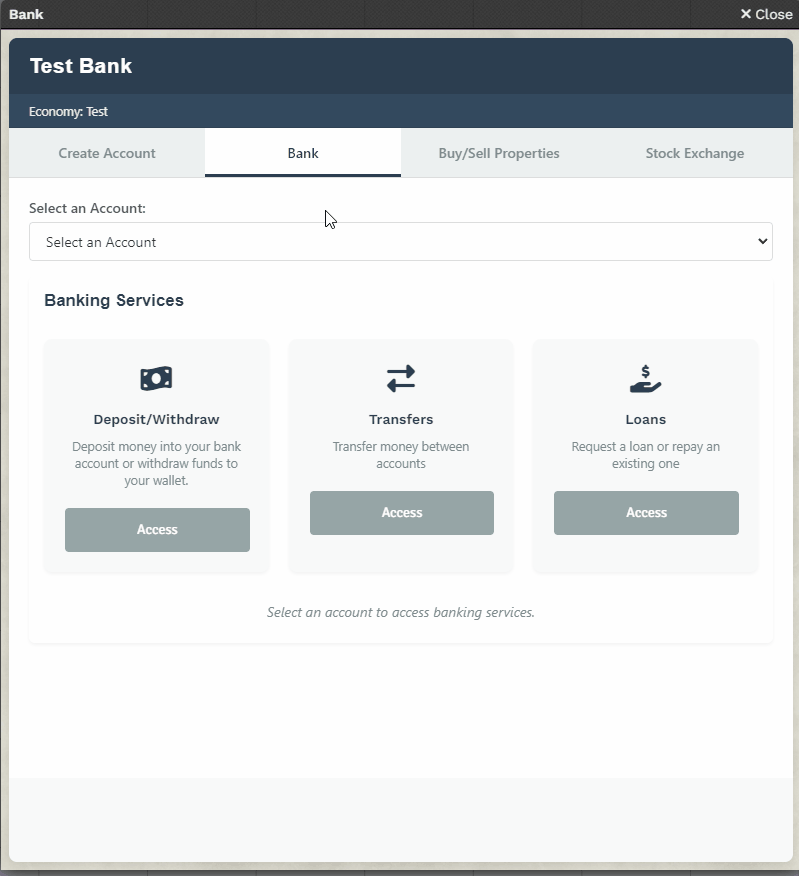Click the Transfers exchange arrows icon
Screen dimensions: 799x876
pos(401,379)
